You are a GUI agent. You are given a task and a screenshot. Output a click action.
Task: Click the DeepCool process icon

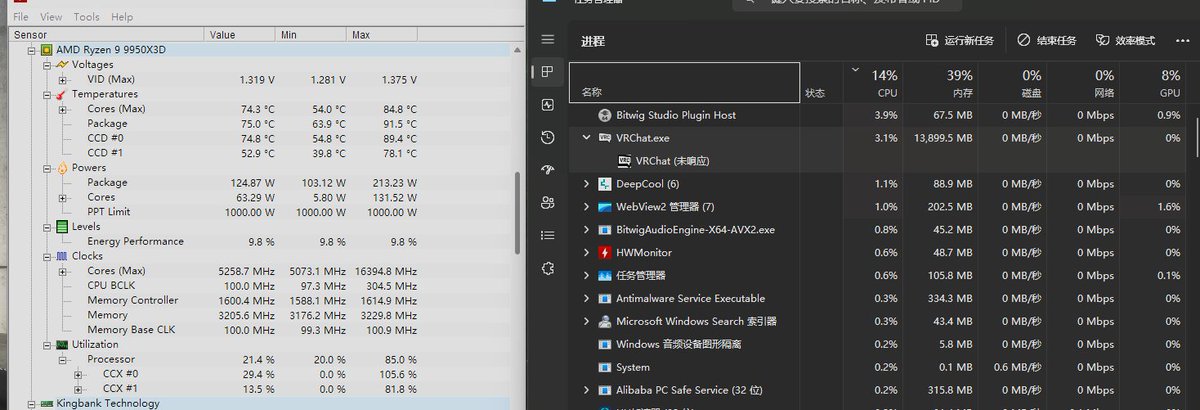(x=605, y=184)
